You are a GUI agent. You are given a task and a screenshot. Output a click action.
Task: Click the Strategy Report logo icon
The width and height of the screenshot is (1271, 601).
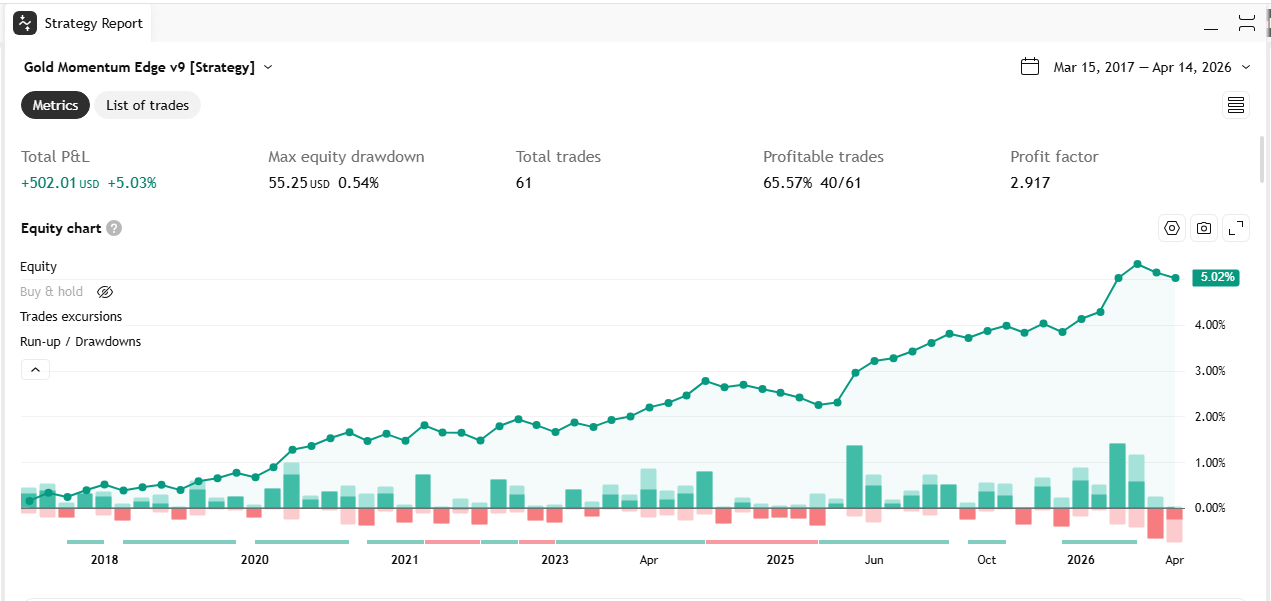25,23
